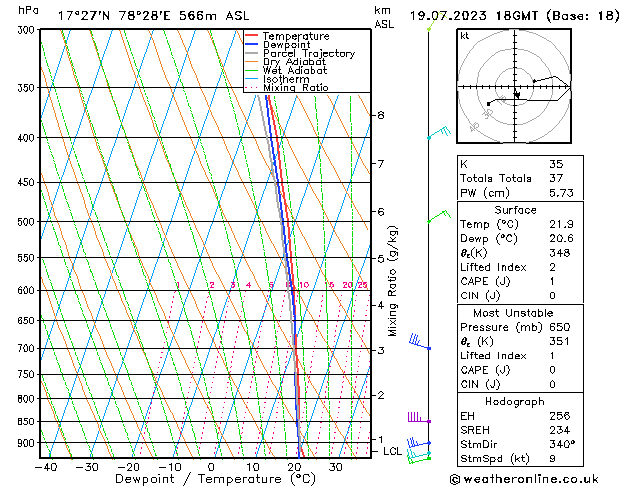Click the 'km ASL' altitude axis label
Viewport: 629px width, 486px height.
[x=384, y=17]
